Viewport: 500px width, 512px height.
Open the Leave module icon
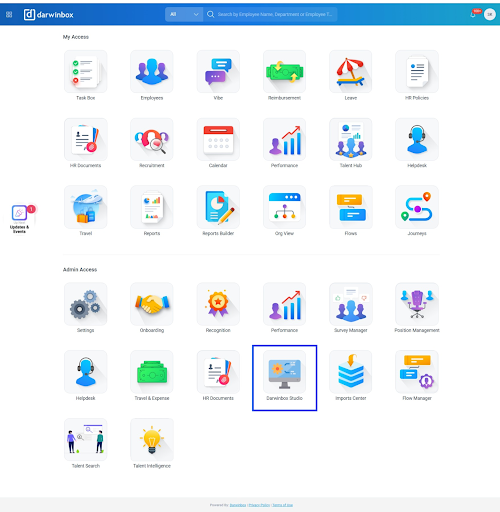point(351,71)
